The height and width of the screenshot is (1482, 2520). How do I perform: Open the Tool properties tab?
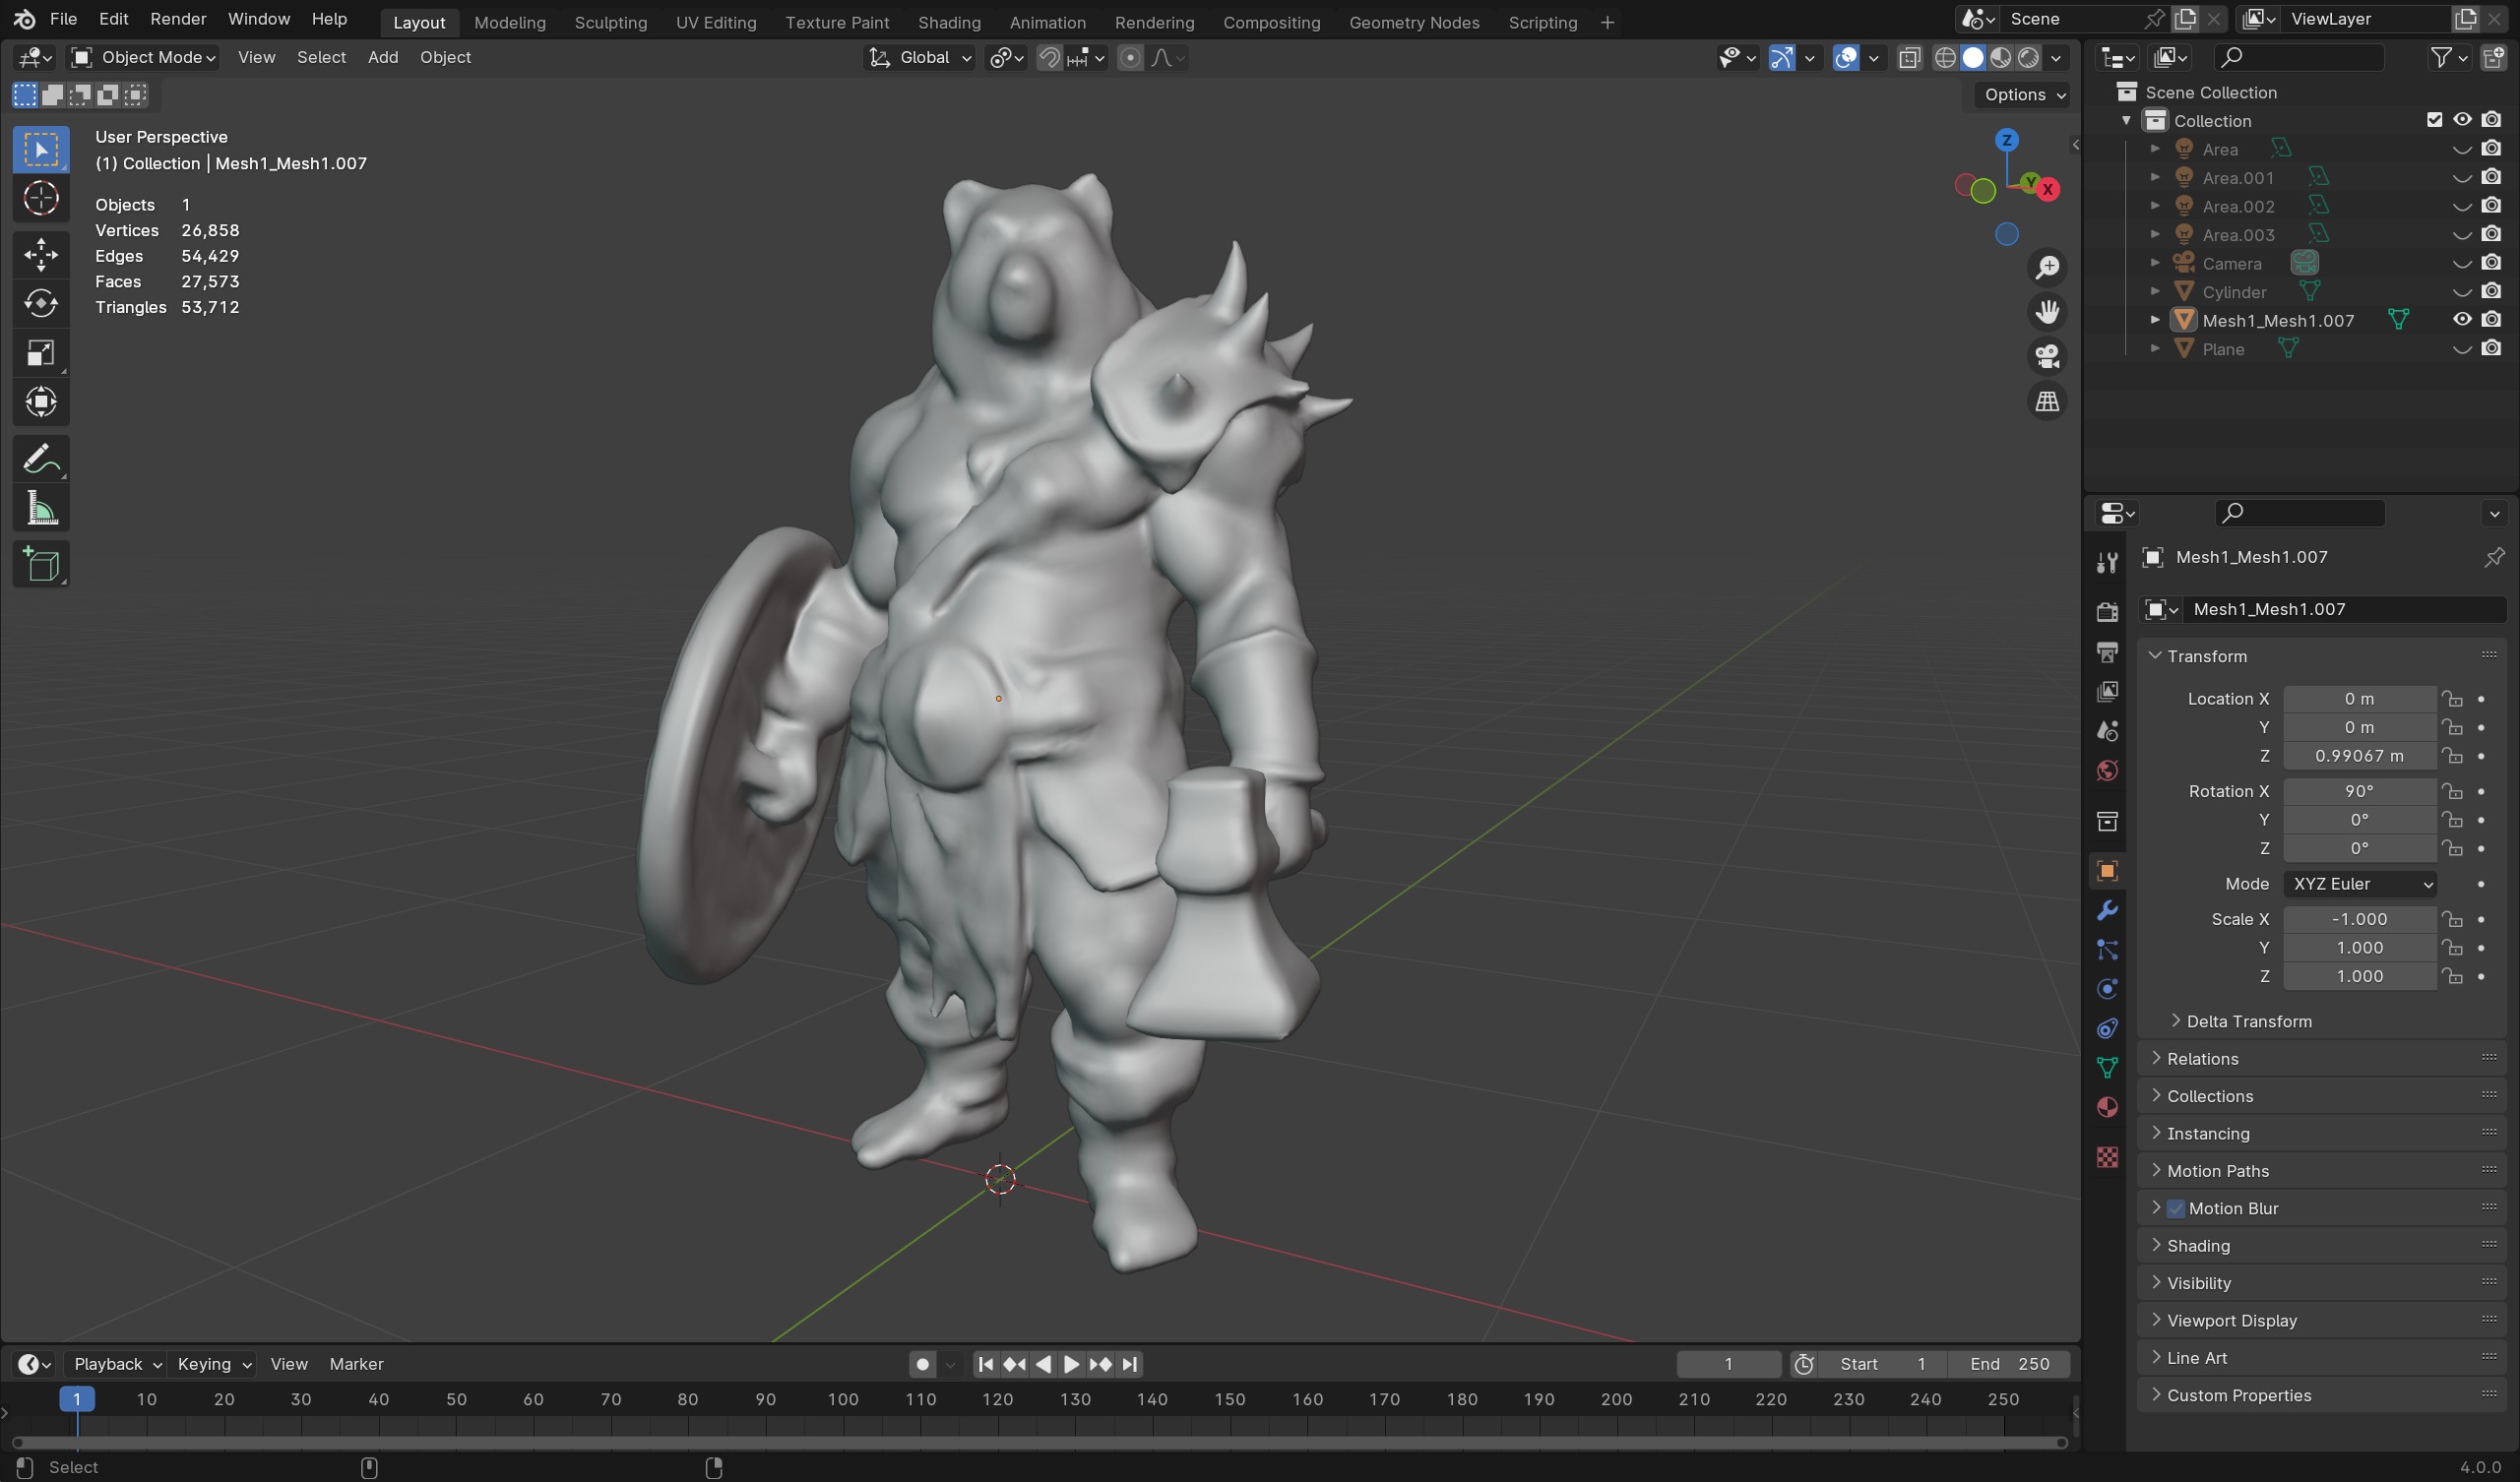pyautogui.click(x=2107, y=563)
